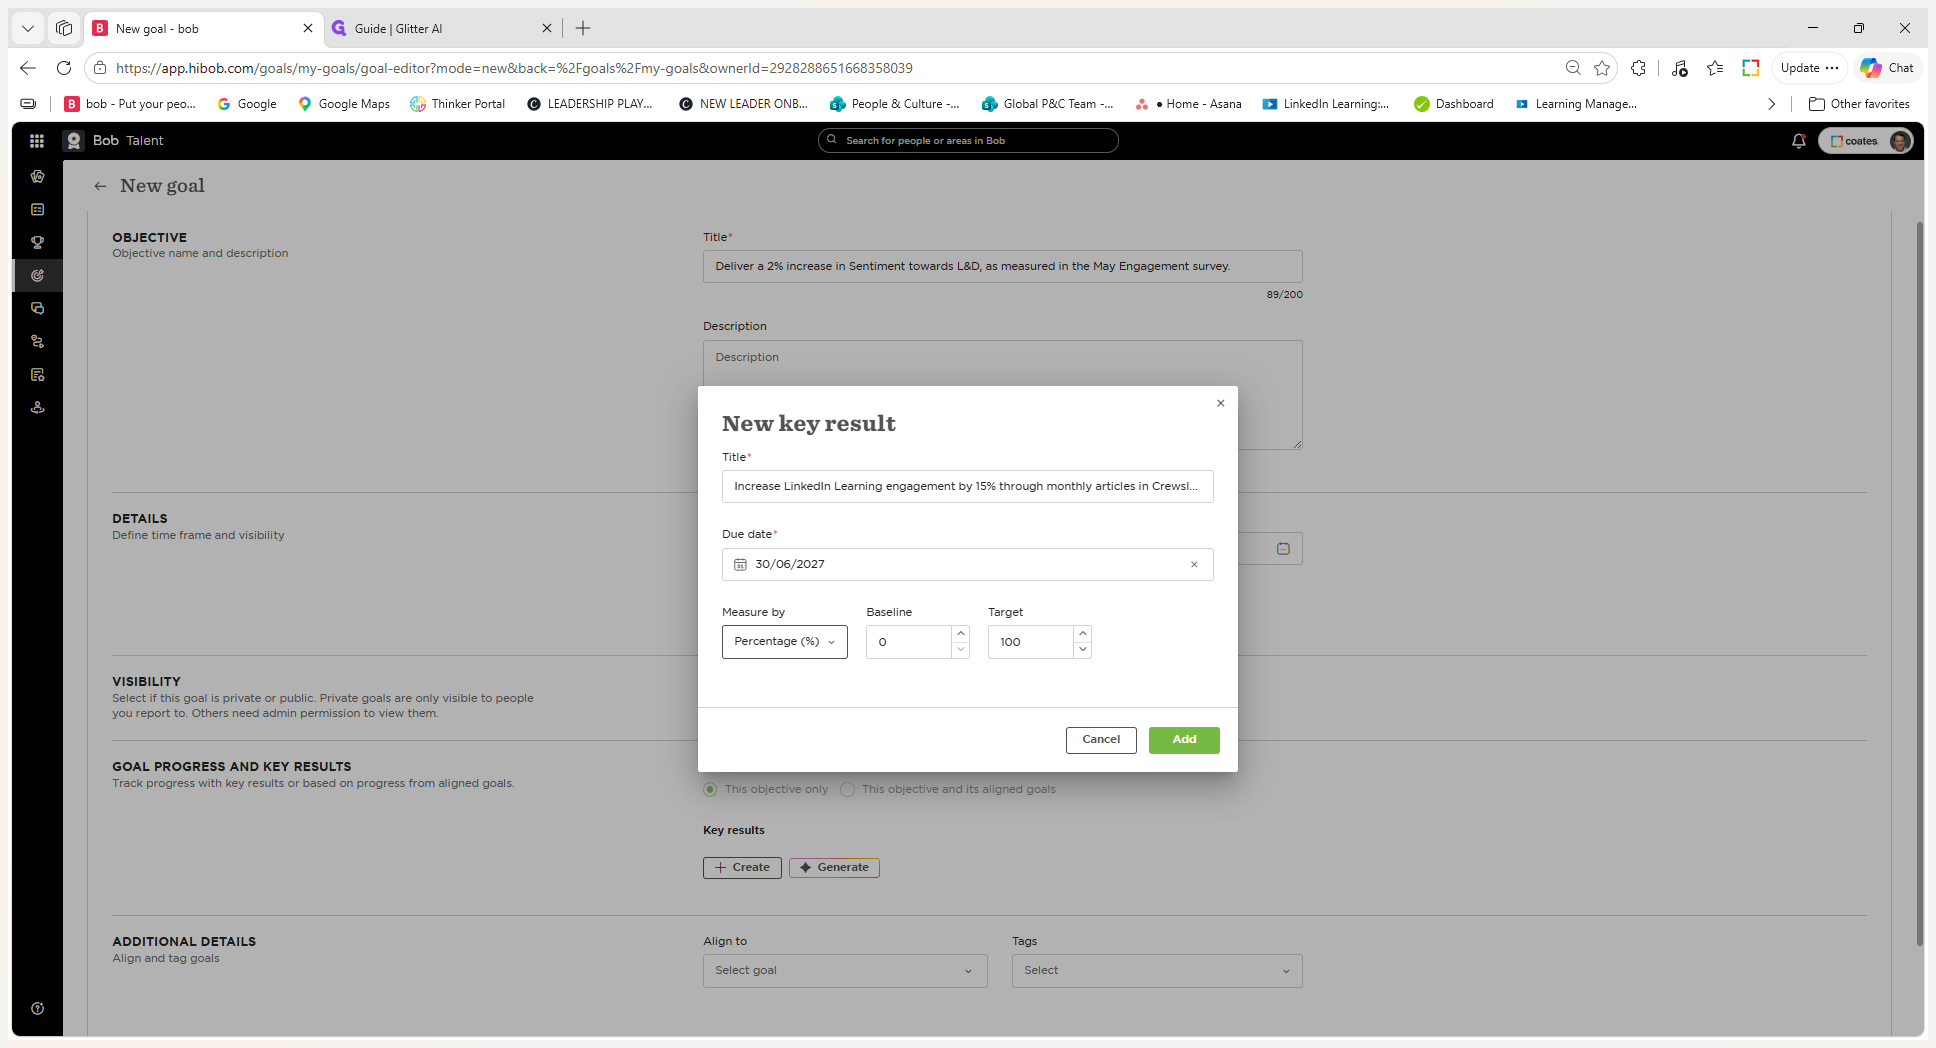Clear the due date with the x icon

1194,565
